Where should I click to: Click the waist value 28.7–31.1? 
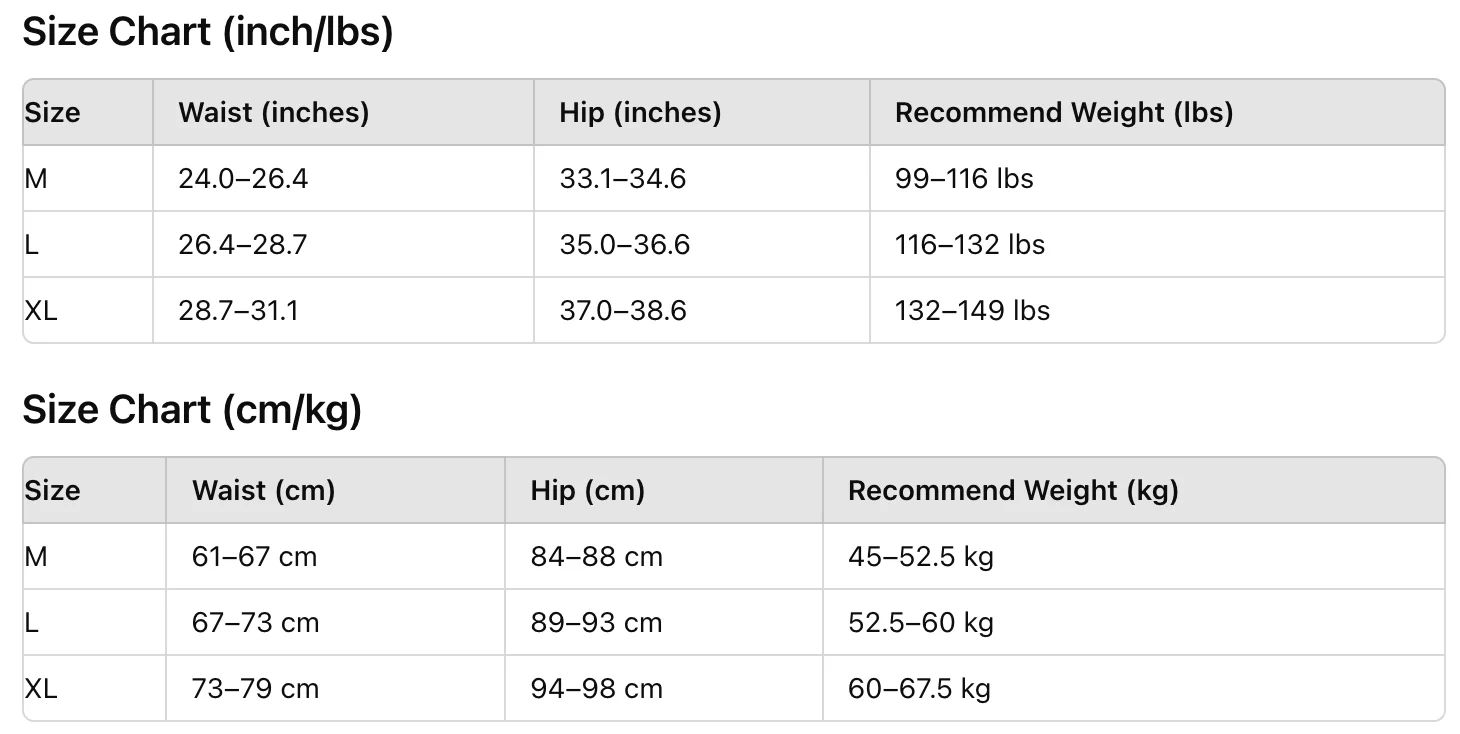[x=238, y=311]
